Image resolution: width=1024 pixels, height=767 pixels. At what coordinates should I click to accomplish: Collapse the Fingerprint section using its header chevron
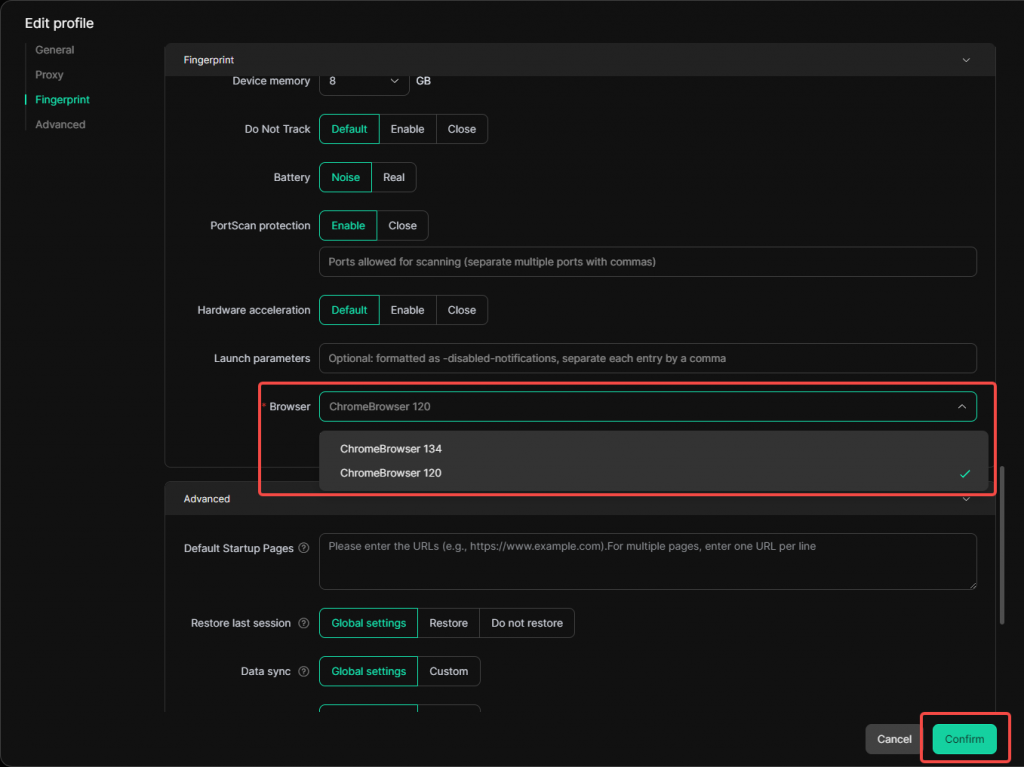966,60
